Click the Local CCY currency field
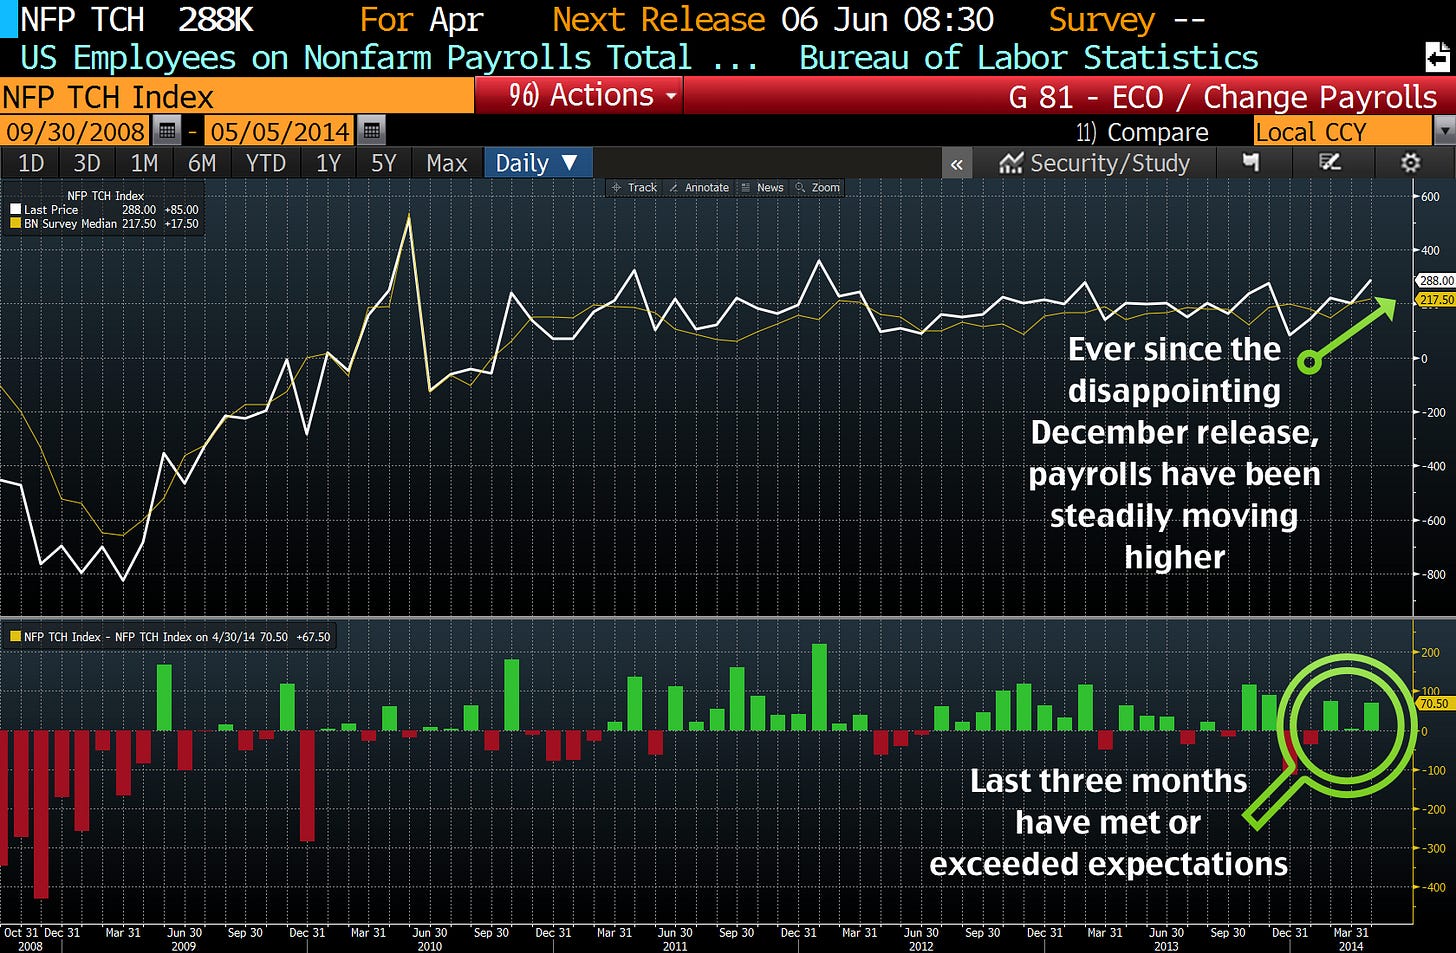Viewport: 1456px width, 953px height. 1343,131
